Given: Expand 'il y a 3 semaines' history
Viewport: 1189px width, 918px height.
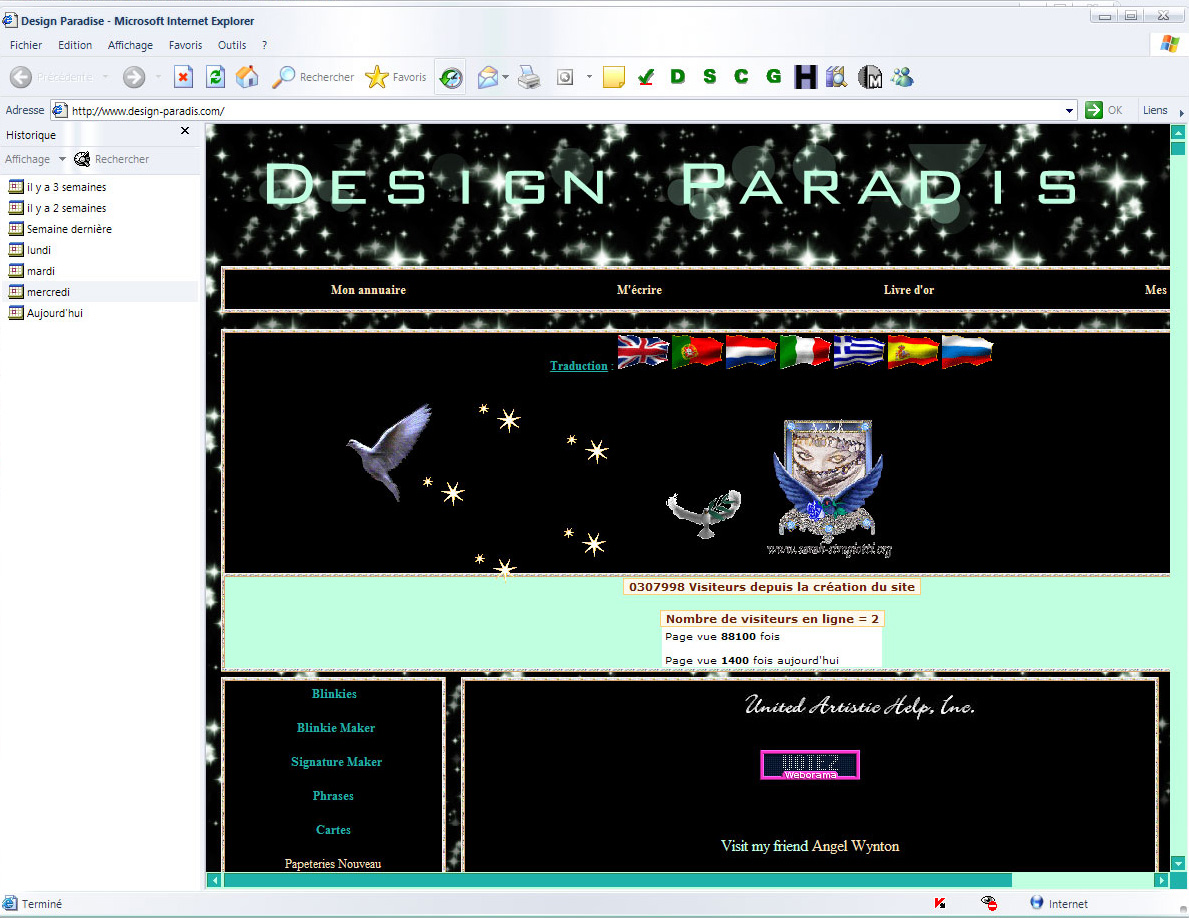Looking at the screenshot, I should point(58,186).
